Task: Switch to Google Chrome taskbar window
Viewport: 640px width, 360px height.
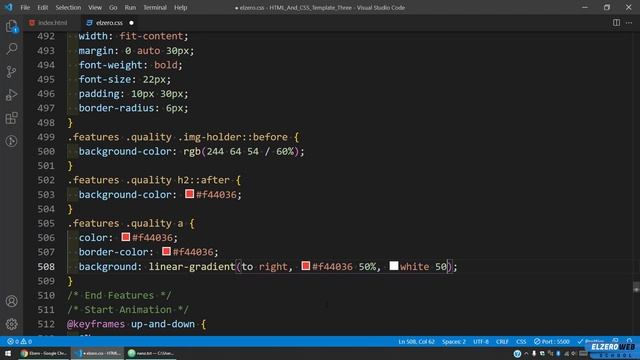Action: pos(44,353)
